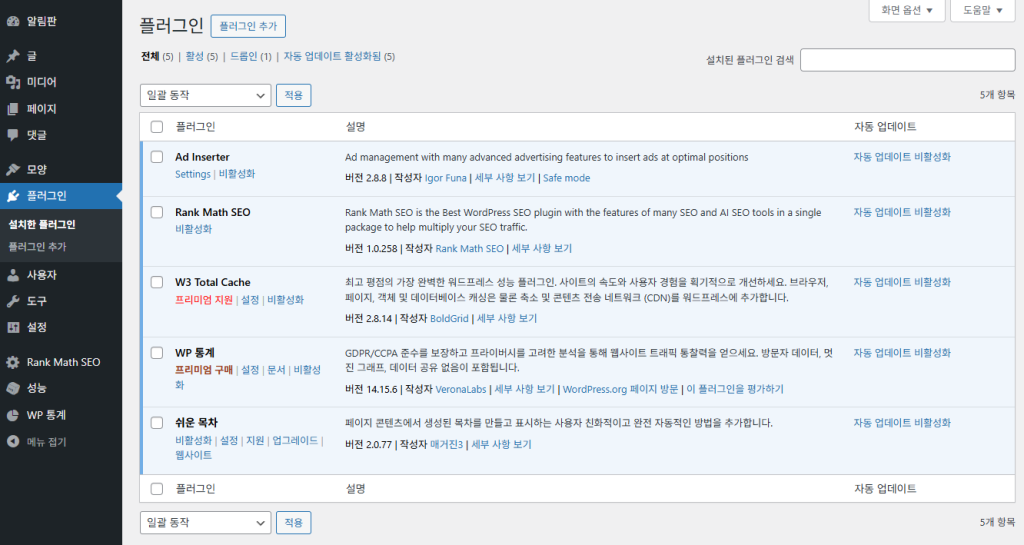
Task: Open 플러그인 추가 in sidebar submenu
Action: tap(37, 246)
